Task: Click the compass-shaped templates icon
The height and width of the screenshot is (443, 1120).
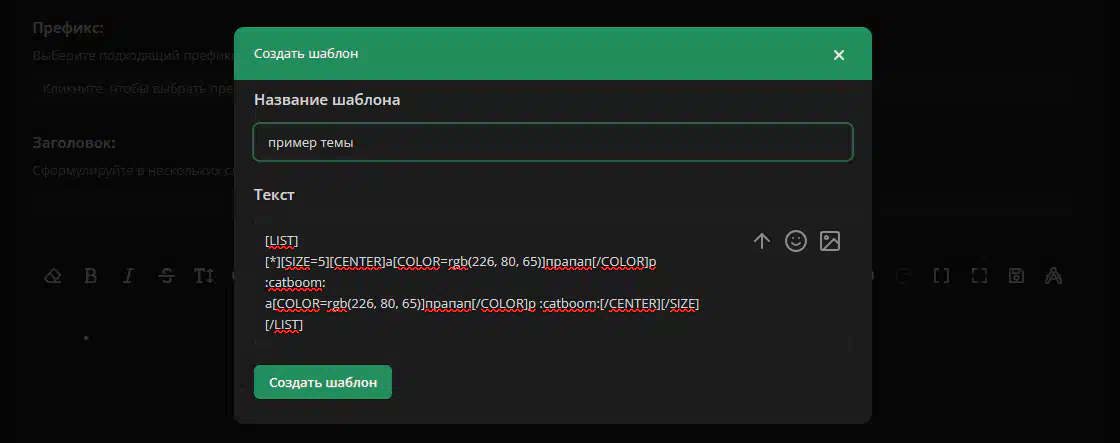Action: (1053, 276)
